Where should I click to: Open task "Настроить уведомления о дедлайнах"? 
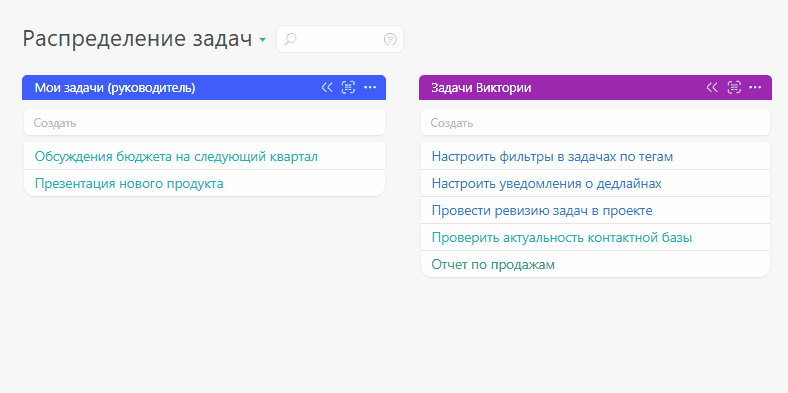(546, 183)
